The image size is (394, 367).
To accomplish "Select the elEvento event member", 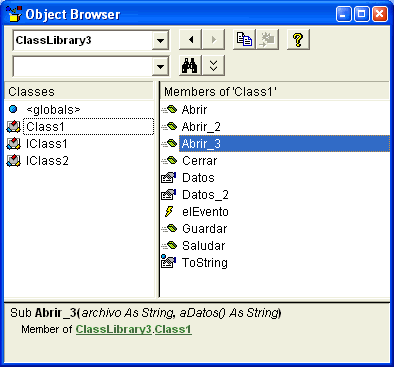I will point(205,212).
